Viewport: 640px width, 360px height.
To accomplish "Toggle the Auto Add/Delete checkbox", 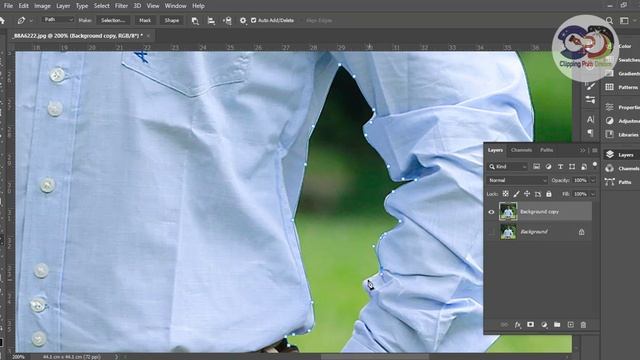I will [x=253, y=20].
